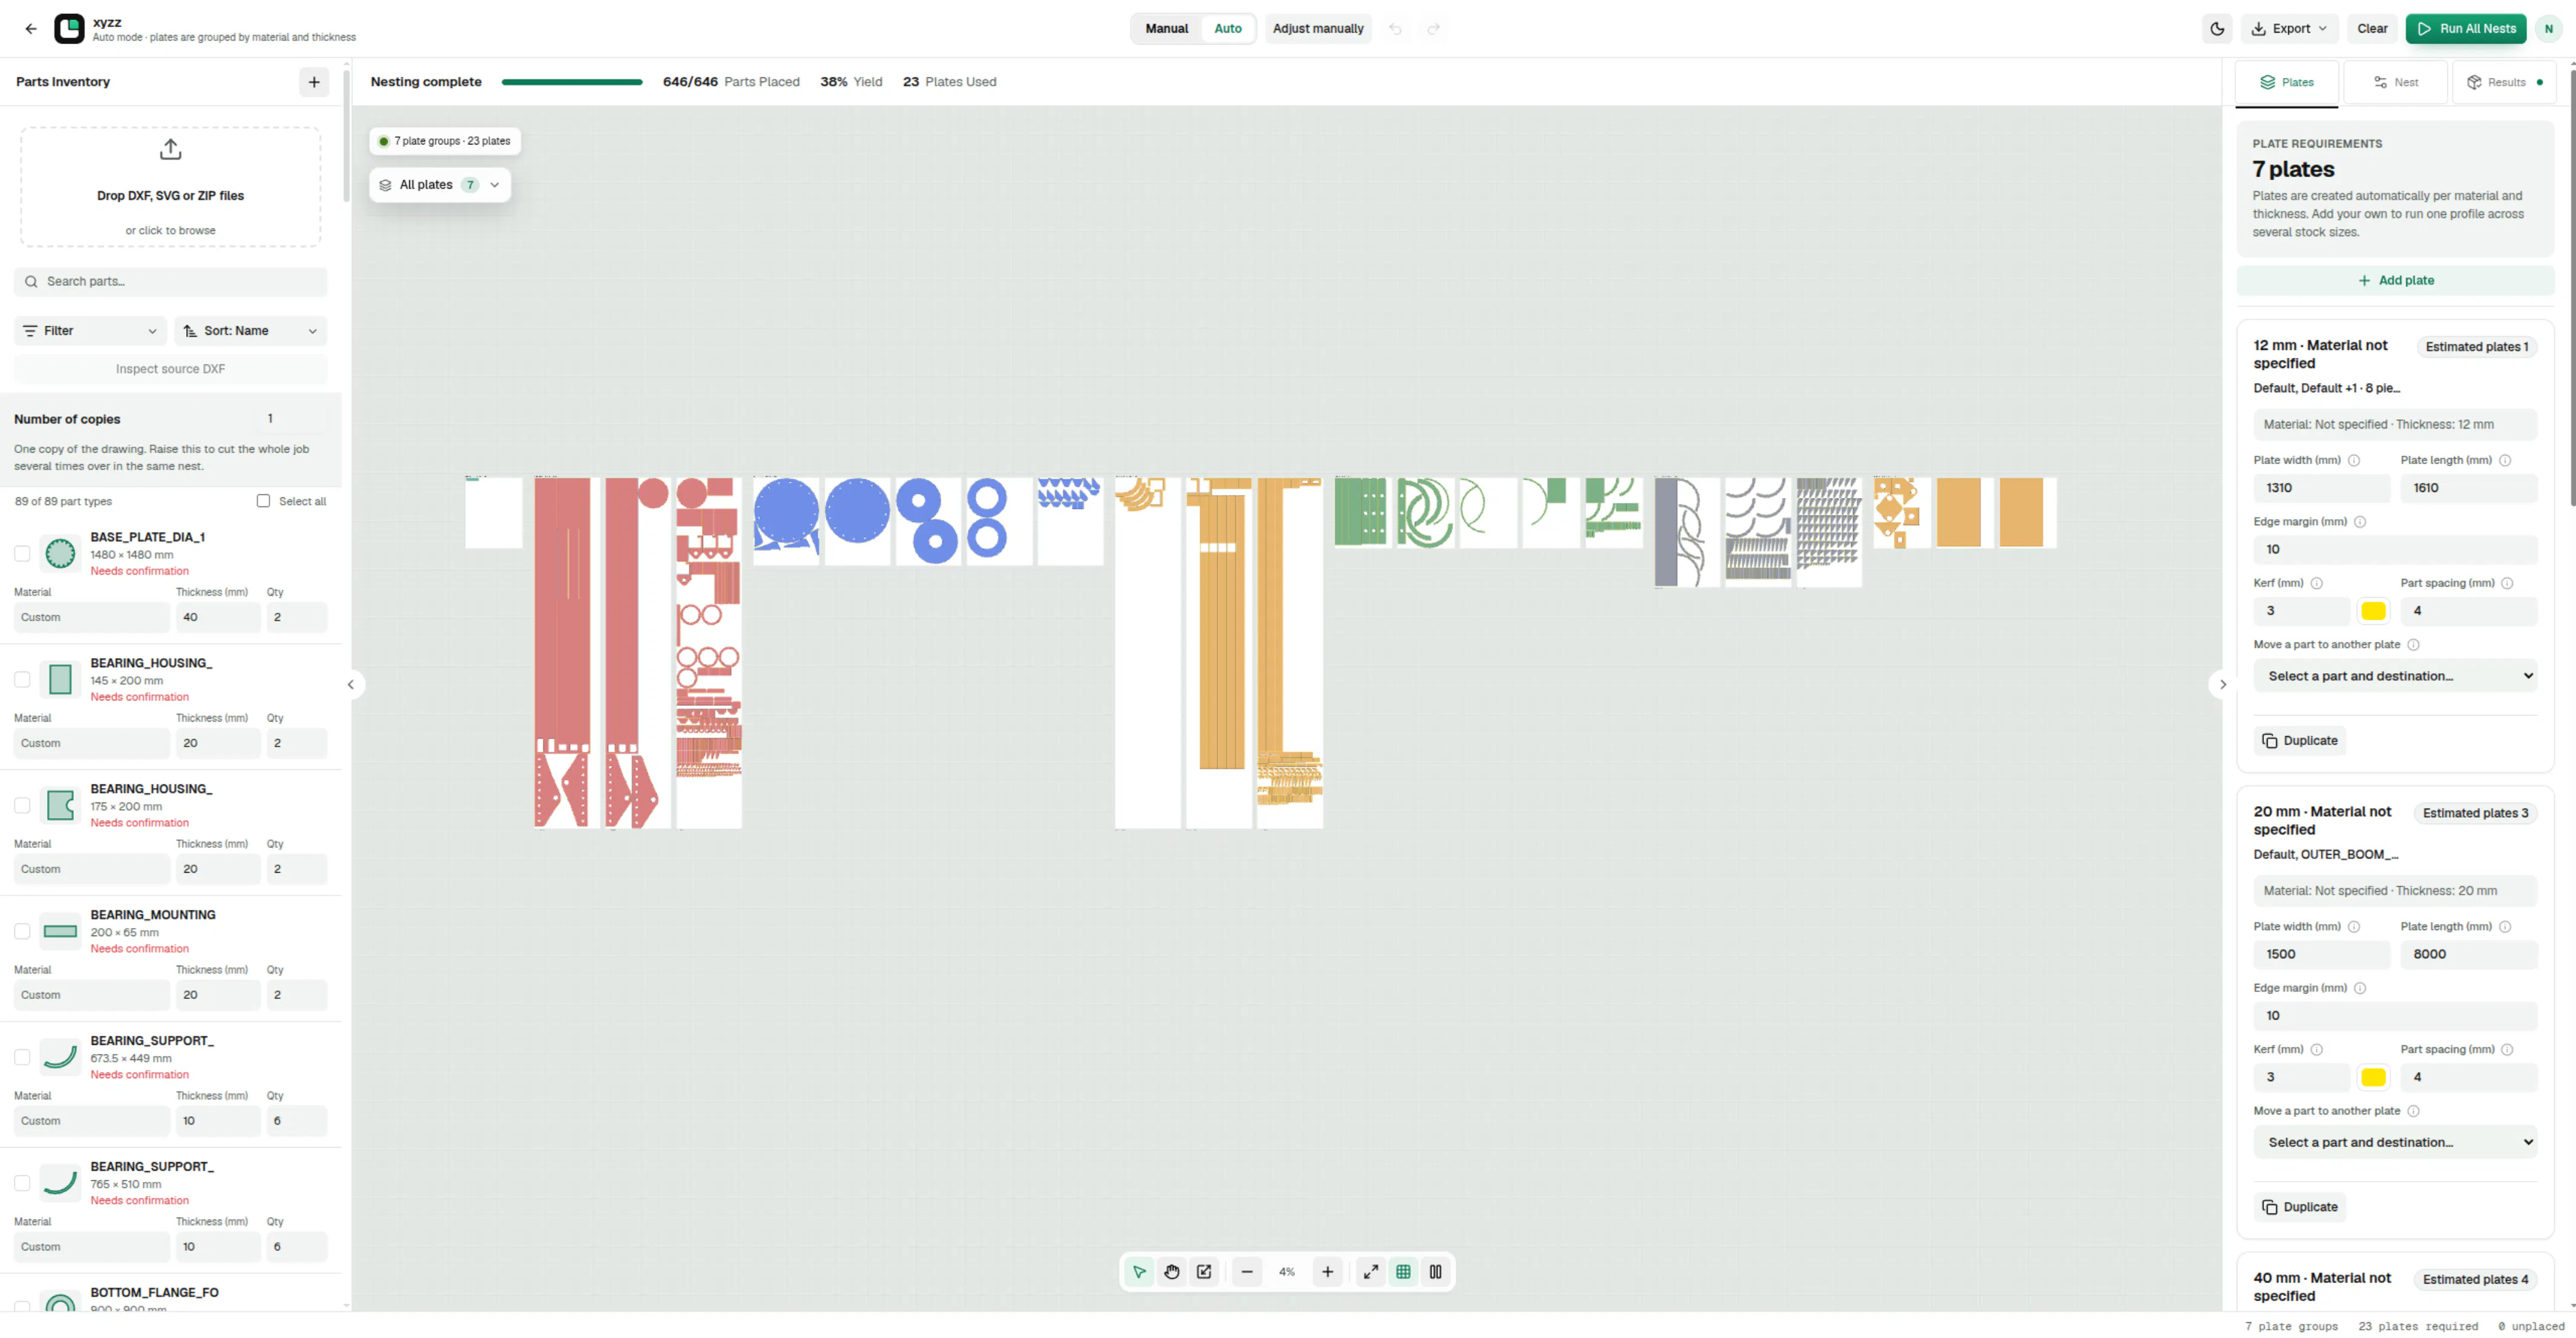Switch to Manual mode
Viewport: 2576px width, 1338px height.
(x=1167, y=29)
